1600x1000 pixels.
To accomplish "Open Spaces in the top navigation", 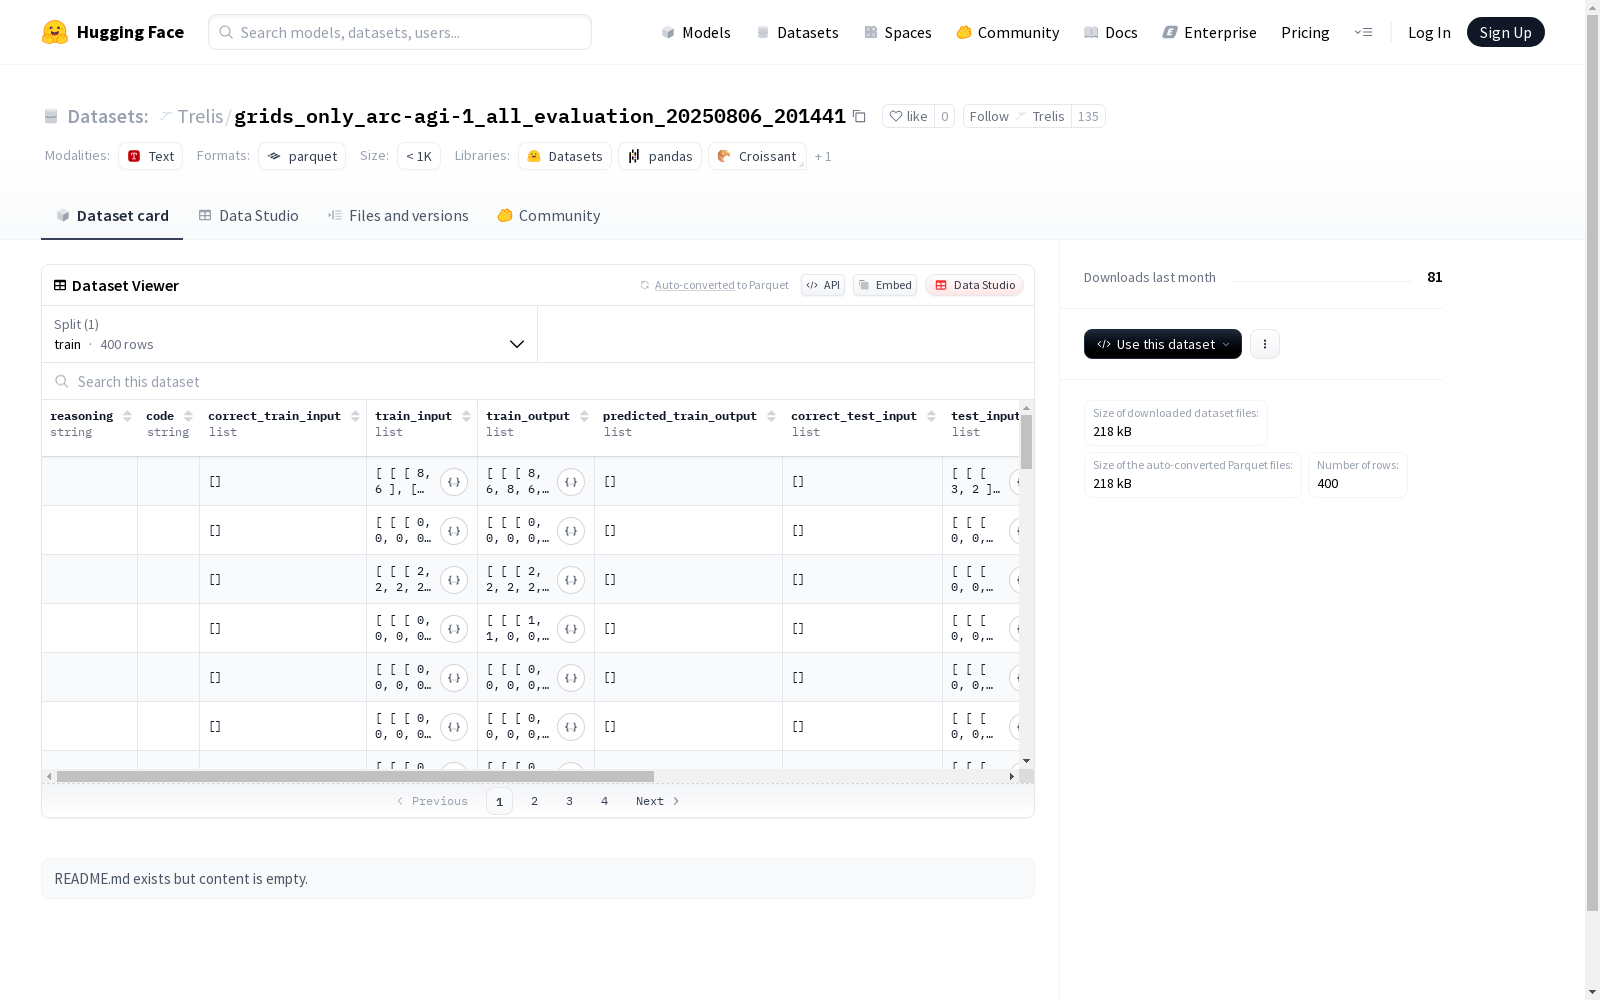I will 898,32.
